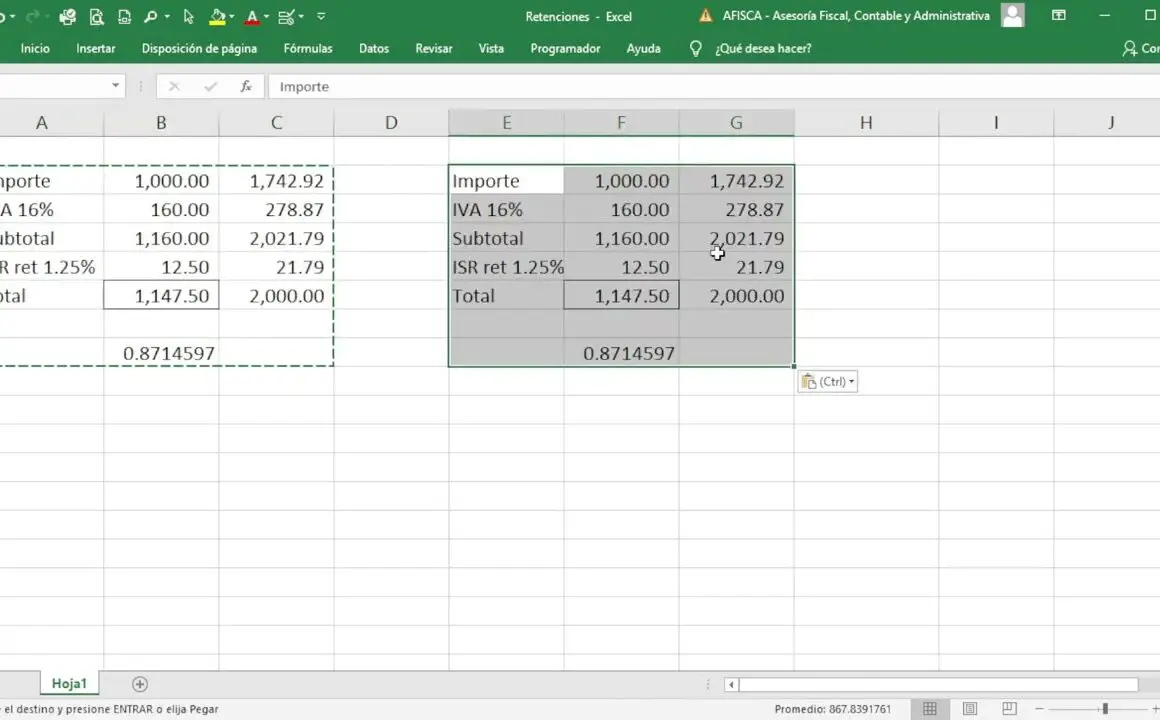
Task: Click the page setup icon beside Print Preview
Action: (x=124, y=16)
